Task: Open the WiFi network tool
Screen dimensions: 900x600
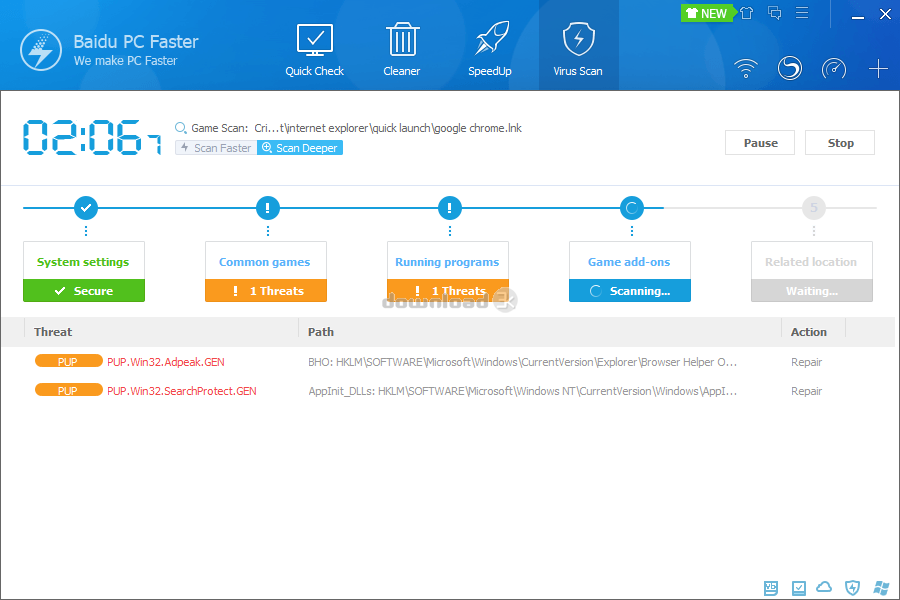Action: click(x=745, y=68)
